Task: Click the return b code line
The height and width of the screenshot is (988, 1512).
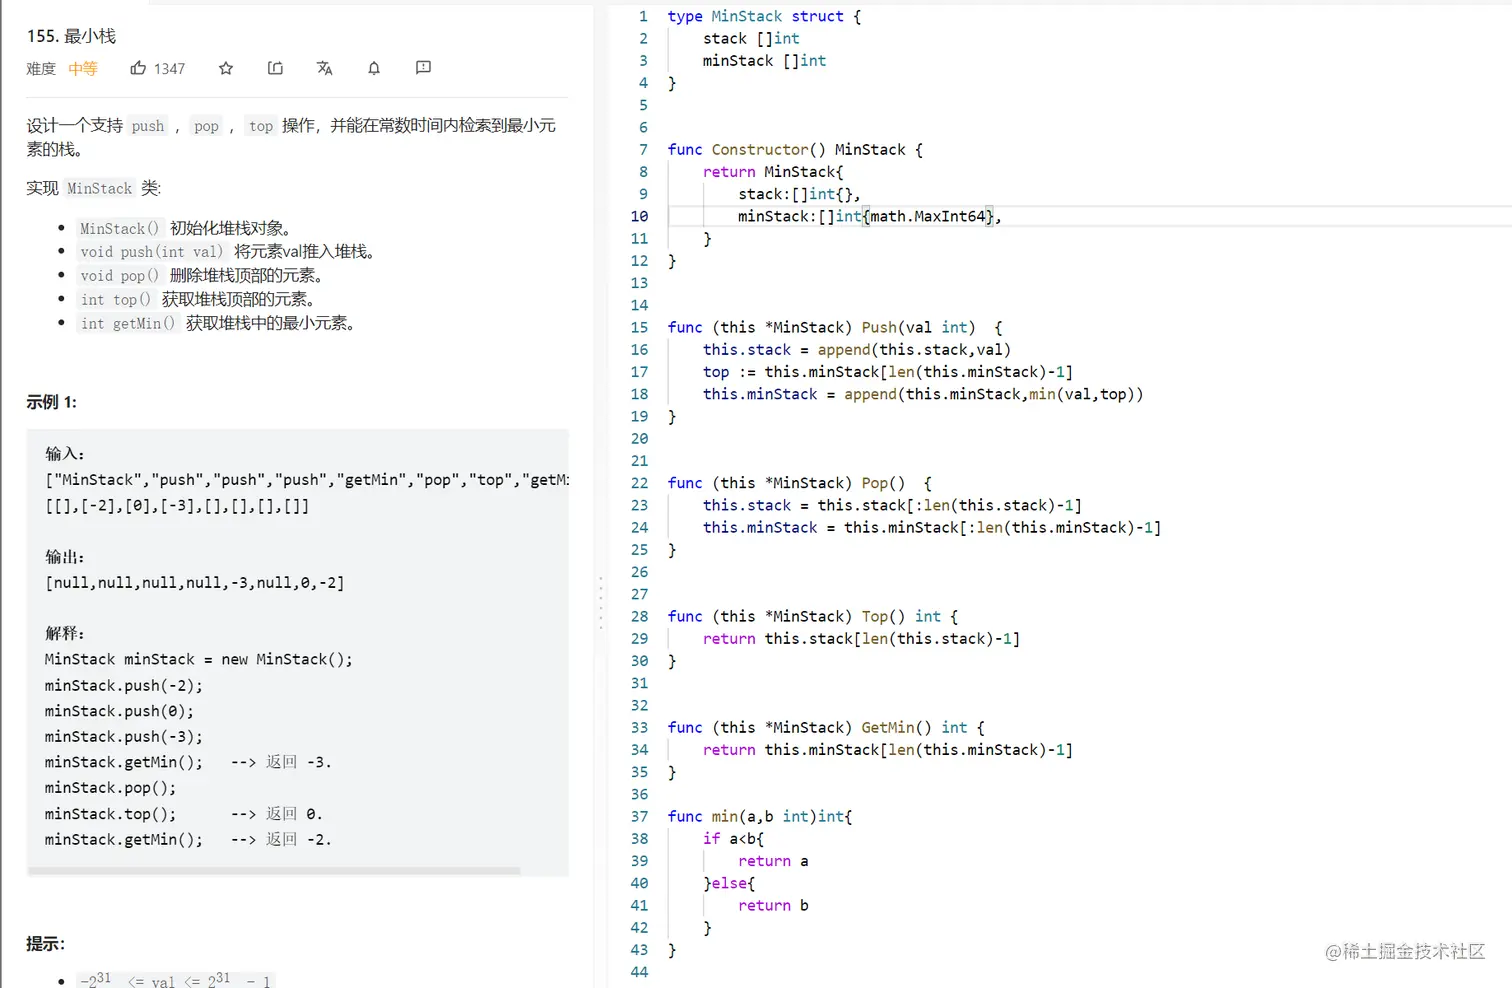Action: tap(773, 906)
